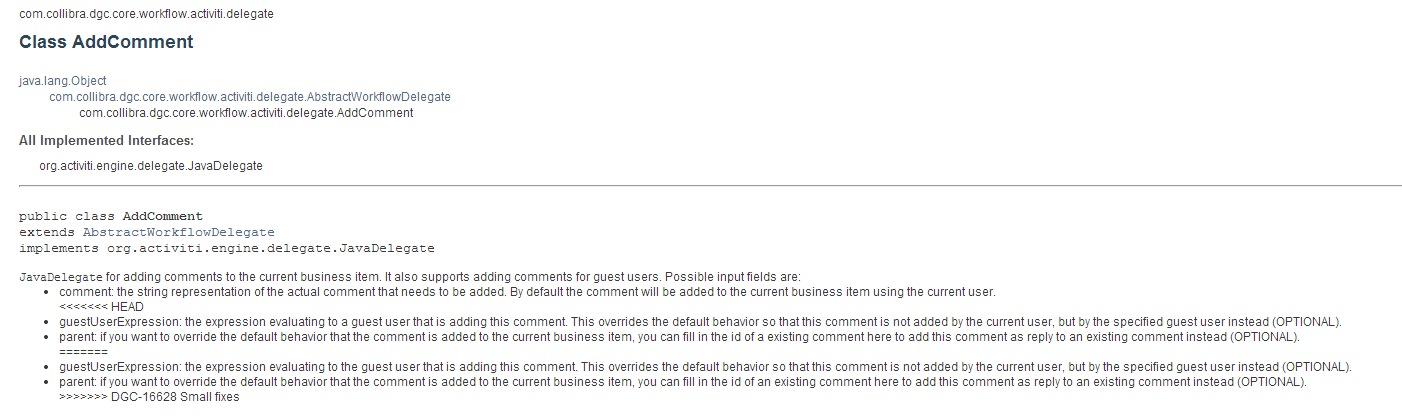Click the 'implements org.activiti.engine.delegate.JavaDelegate' line

click(x=227, y=248)
